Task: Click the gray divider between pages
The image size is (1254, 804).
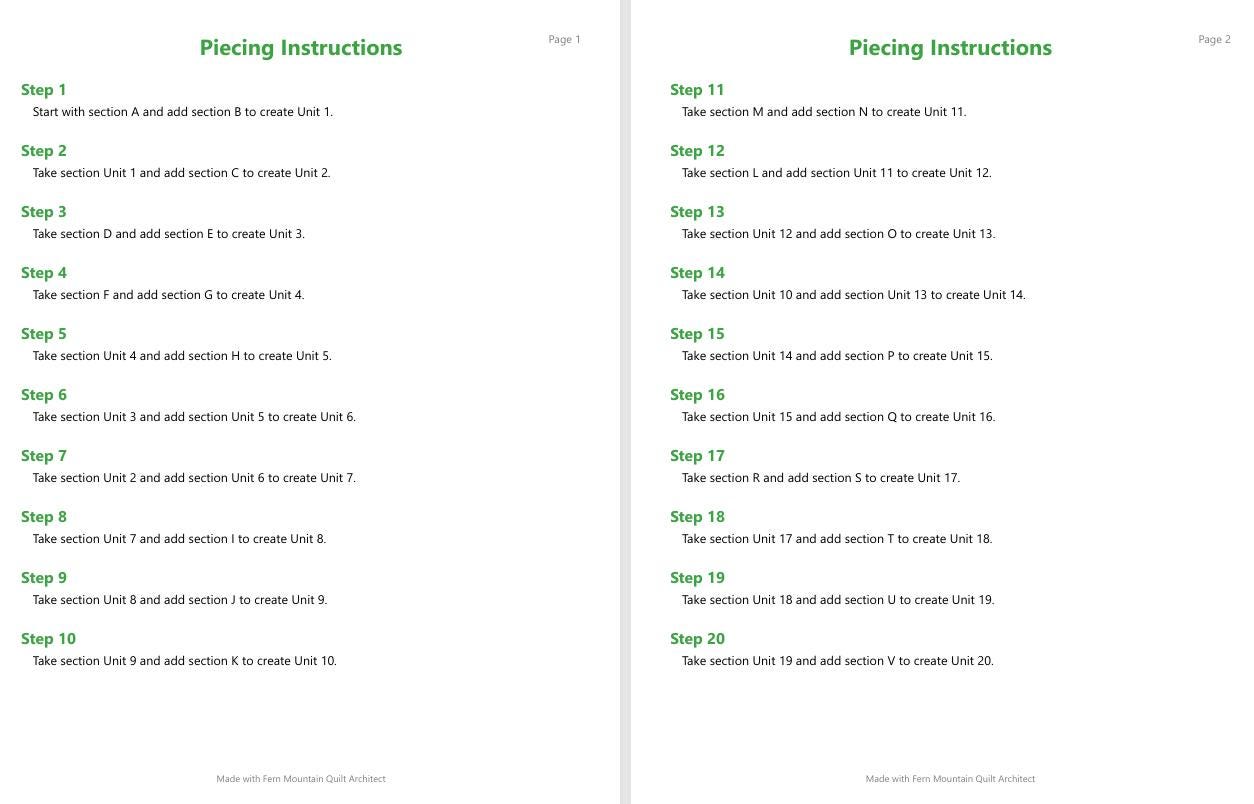Action: pyautogui.click(x=625, y=402)
